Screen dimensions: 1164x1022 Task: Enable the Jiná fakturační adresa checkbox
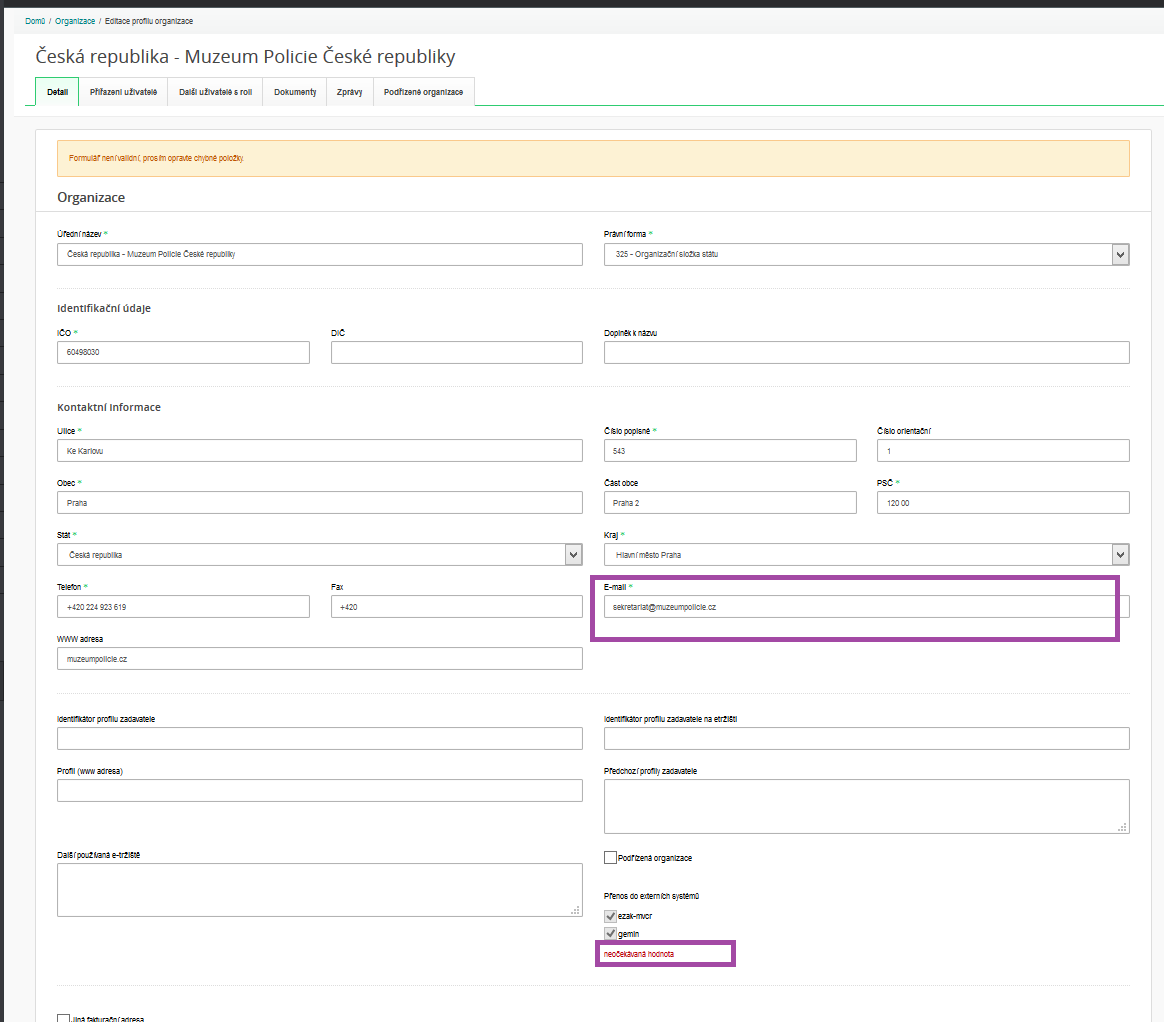click(64, 1019)
